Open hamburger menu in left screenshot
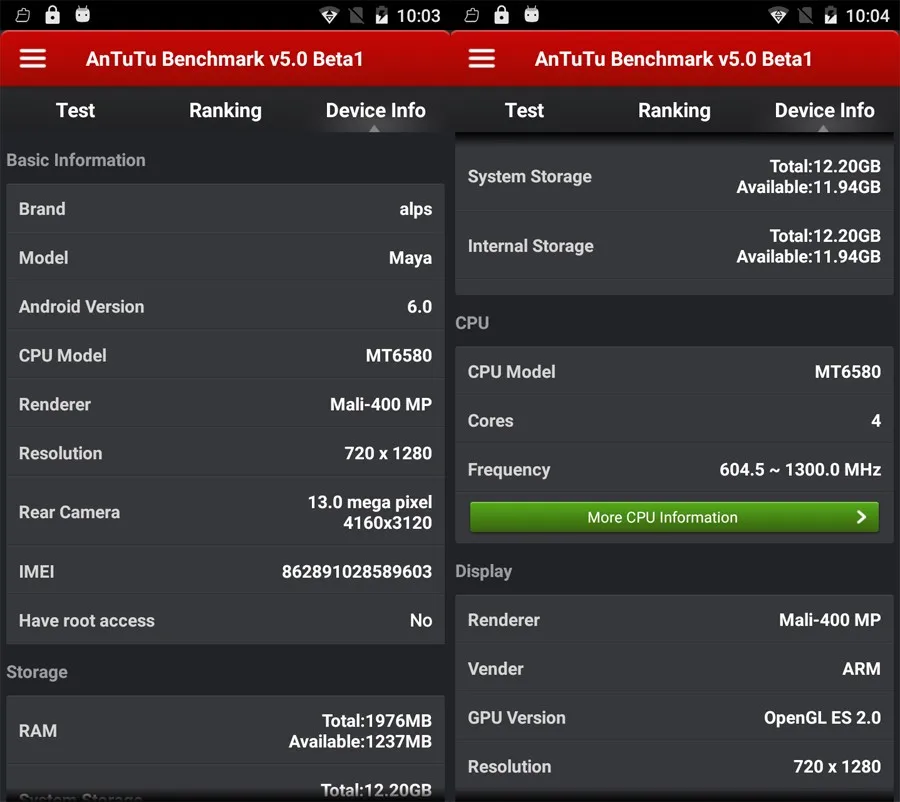The width and height of the screenshot is (900, 802). (x=33, y=59)
